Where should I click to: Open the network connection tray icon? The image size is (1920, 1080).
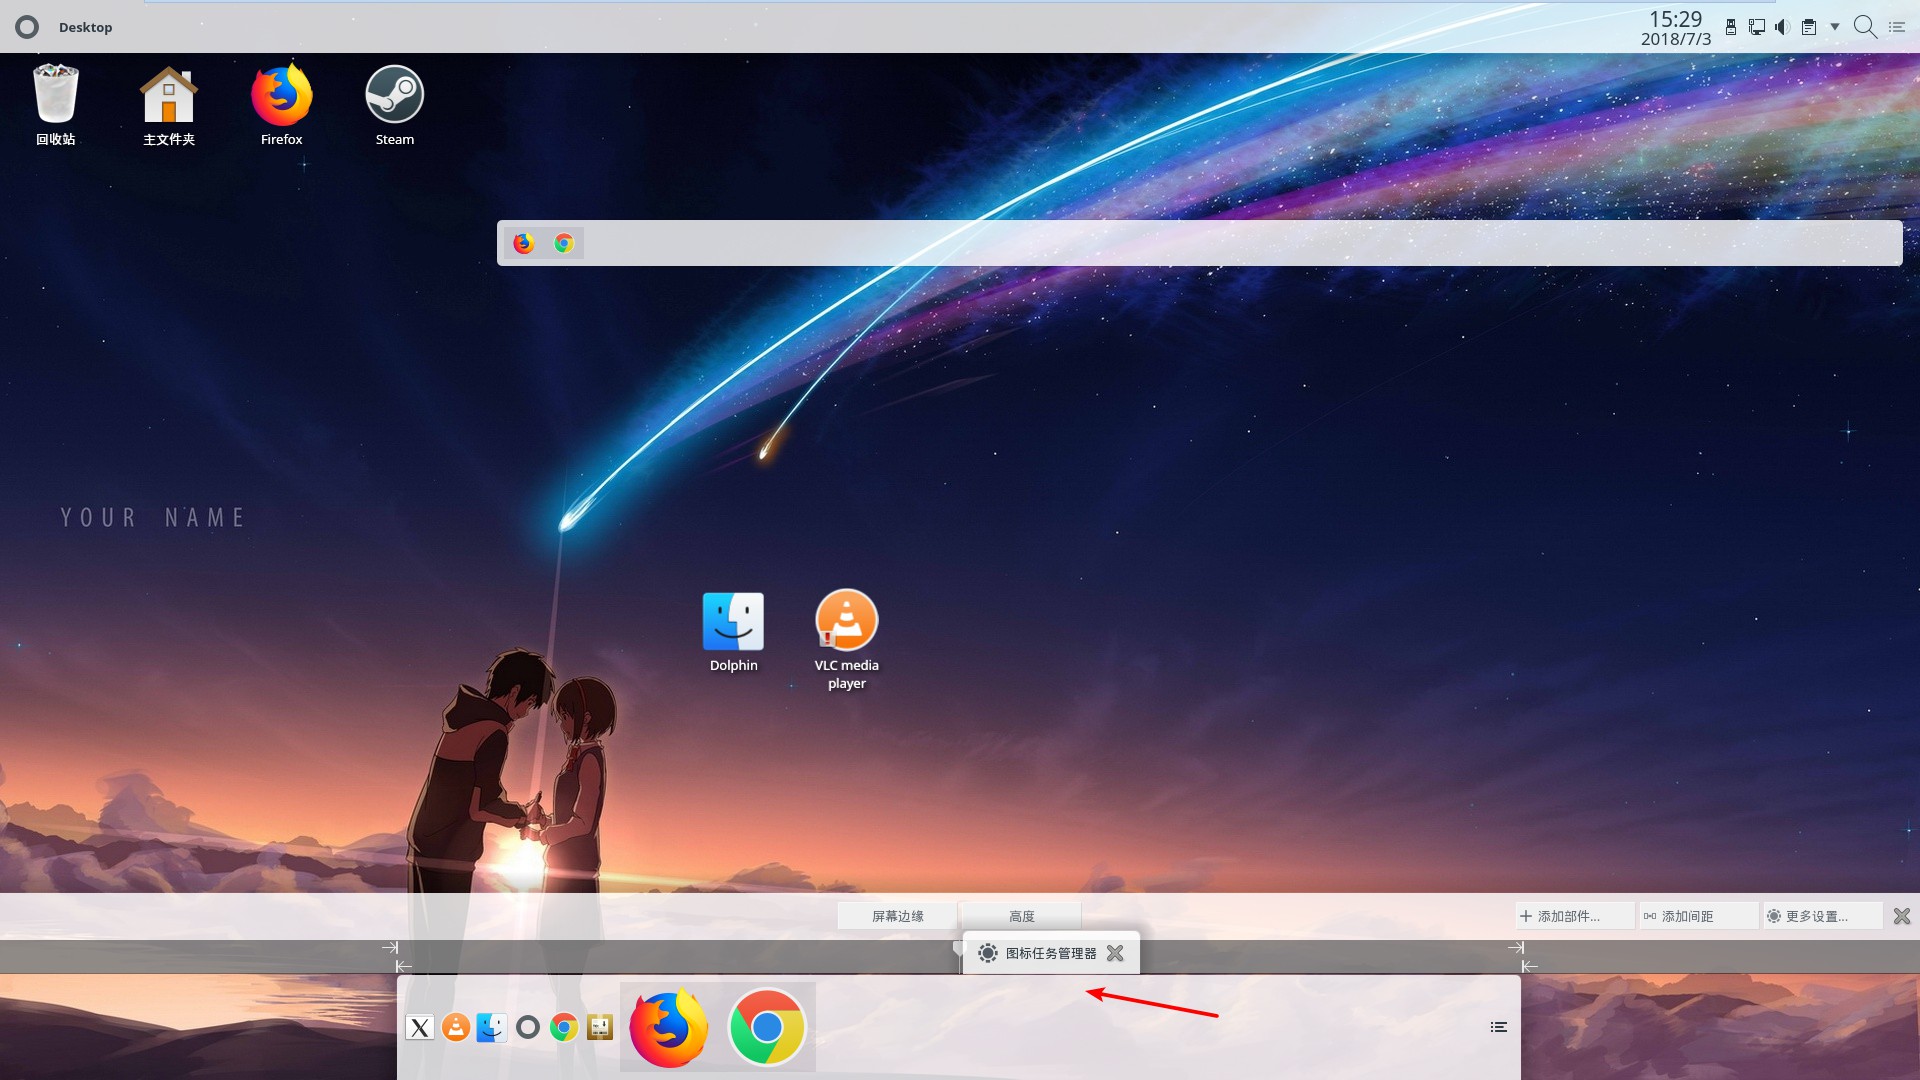click(1757, 27)
